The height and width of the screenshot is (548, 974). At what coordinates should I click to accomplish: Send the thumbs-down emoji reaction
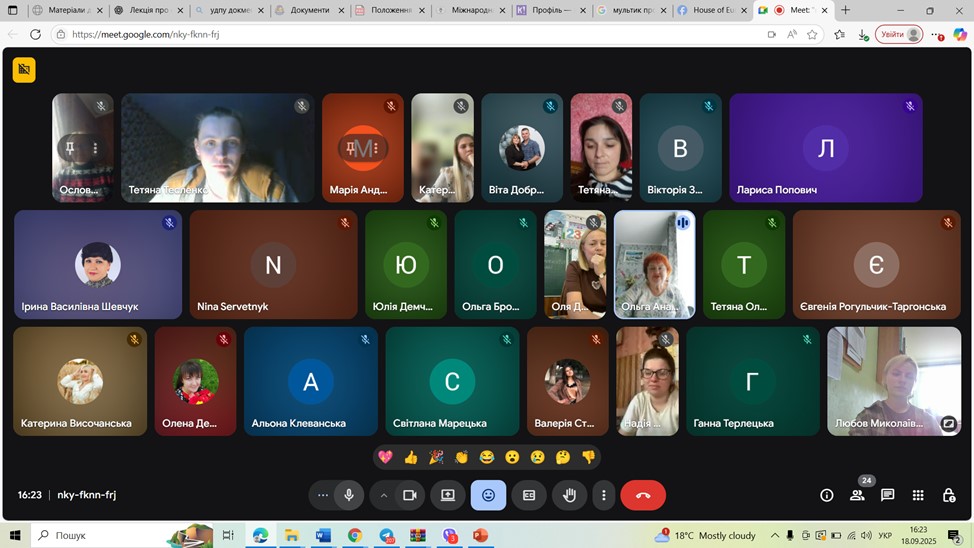(588, 457)
